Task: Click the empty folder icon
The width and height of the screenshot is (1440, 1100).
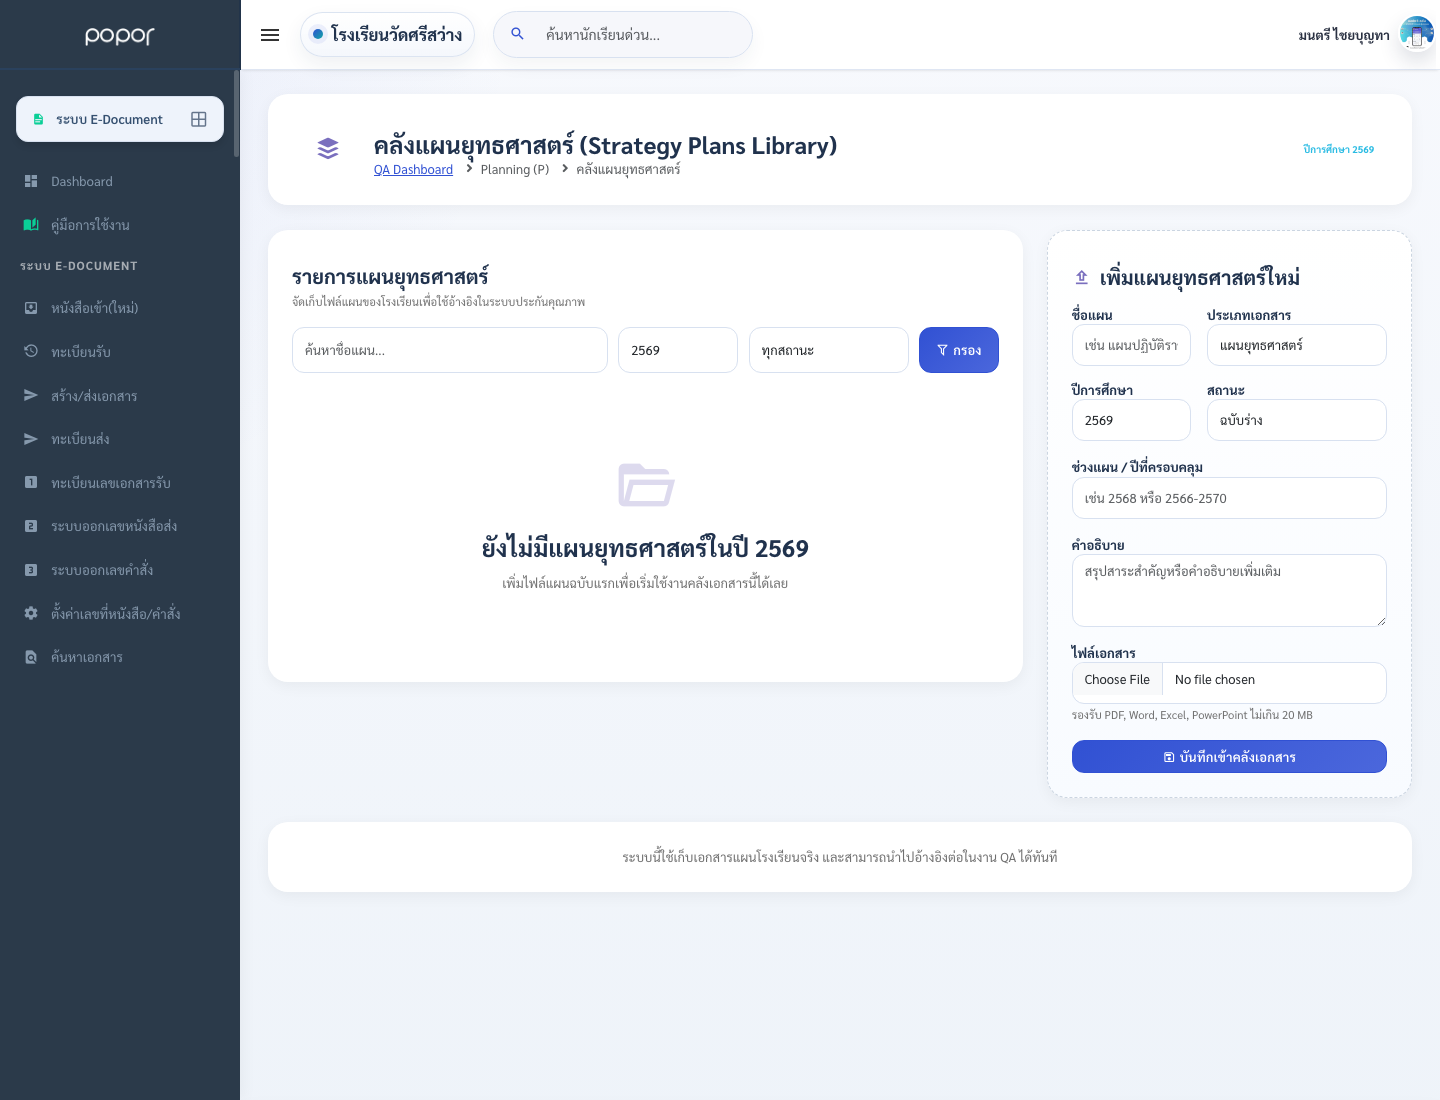Action: pyautogui.click(x=646, y=485)
